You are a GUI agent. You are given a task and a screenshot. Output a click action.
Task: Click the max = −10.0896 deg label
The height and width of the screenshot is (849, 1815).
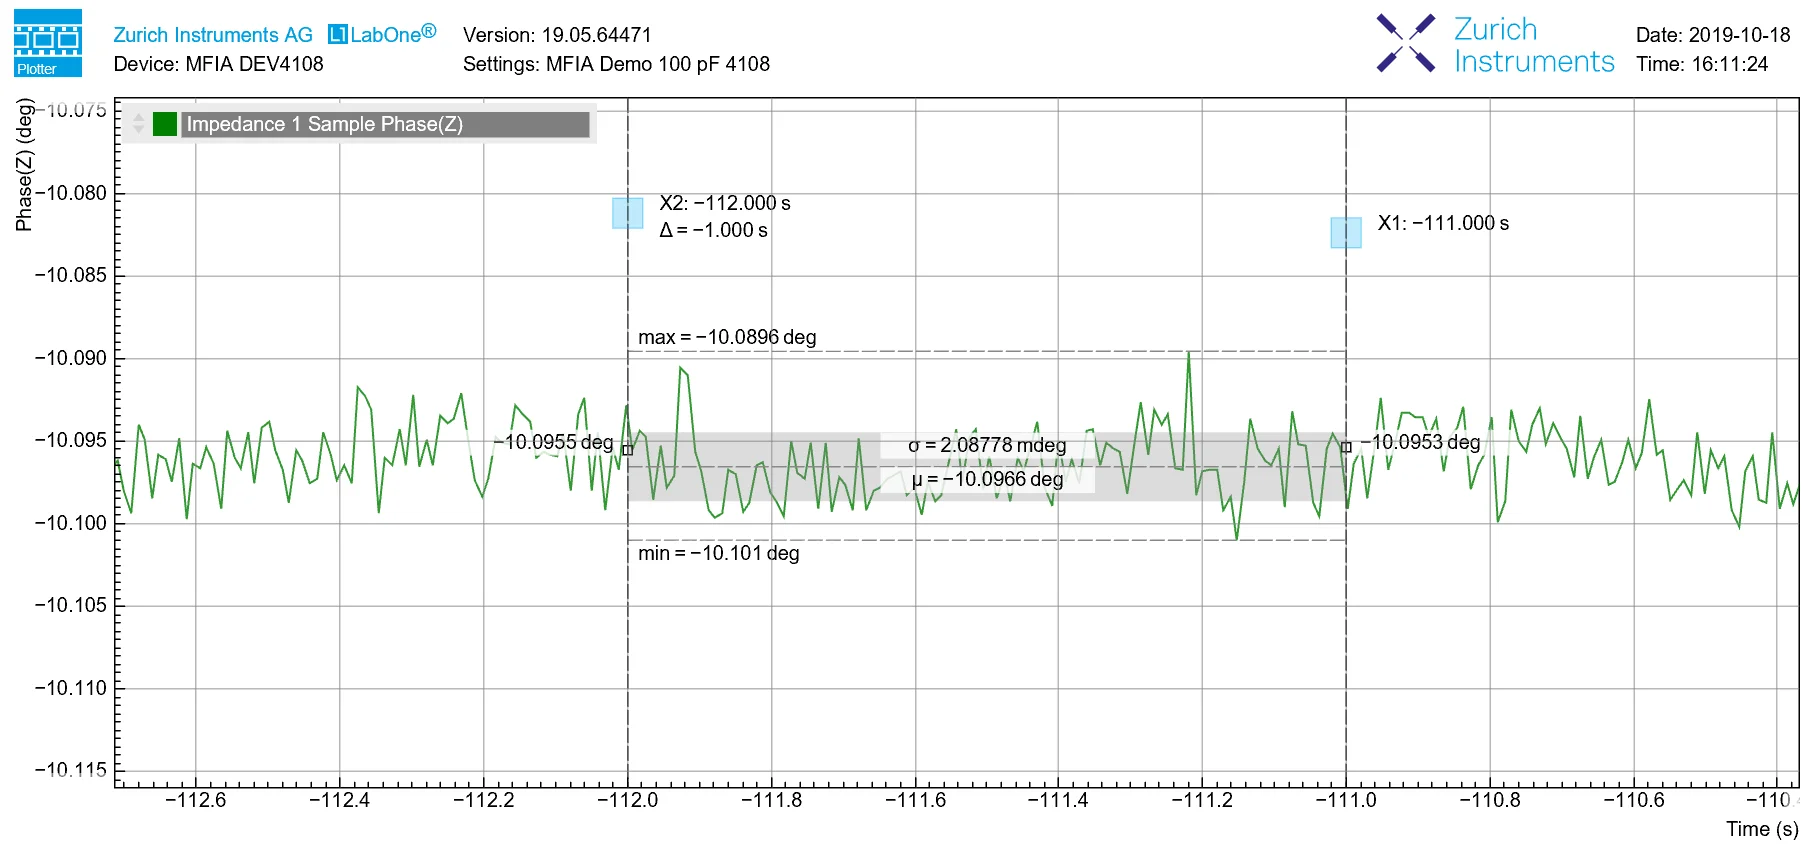click(727, 337)
